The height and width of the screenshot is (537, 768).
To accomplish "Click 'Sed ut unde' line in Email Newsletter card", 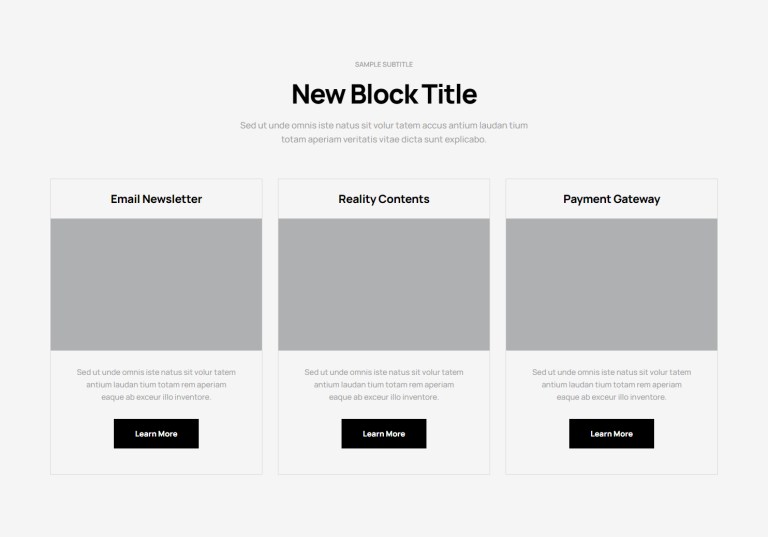I will [156, 372].
